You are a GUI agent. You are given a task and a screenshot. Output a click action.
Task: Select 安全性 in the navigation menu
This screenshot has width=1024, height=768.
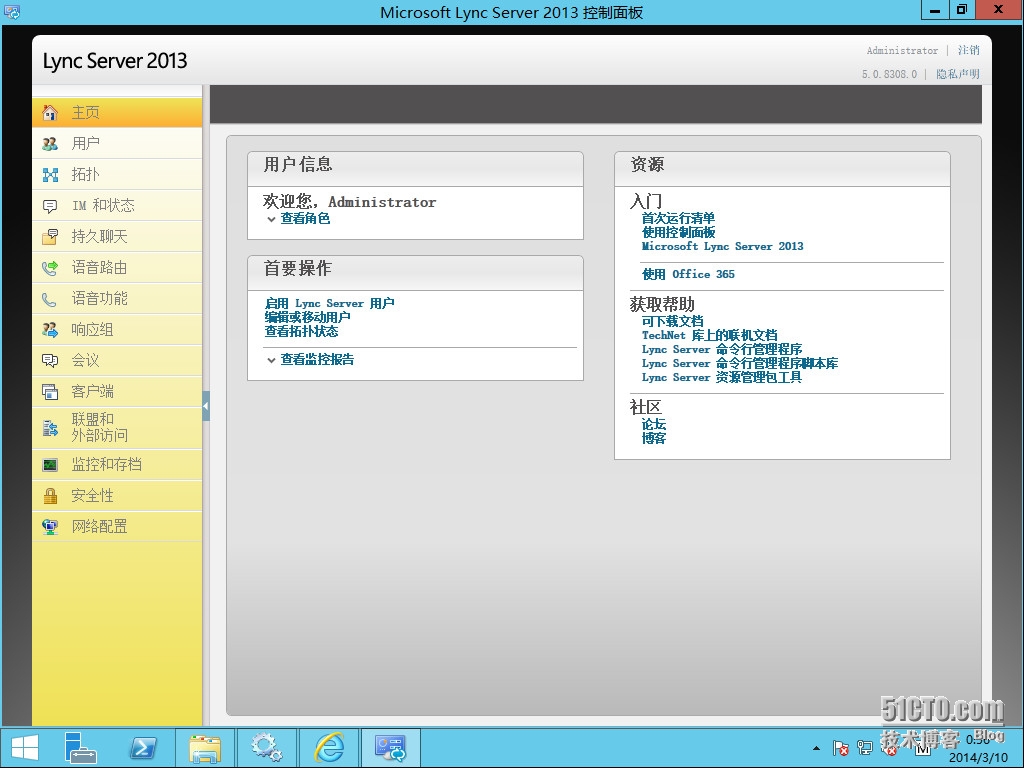117,496
